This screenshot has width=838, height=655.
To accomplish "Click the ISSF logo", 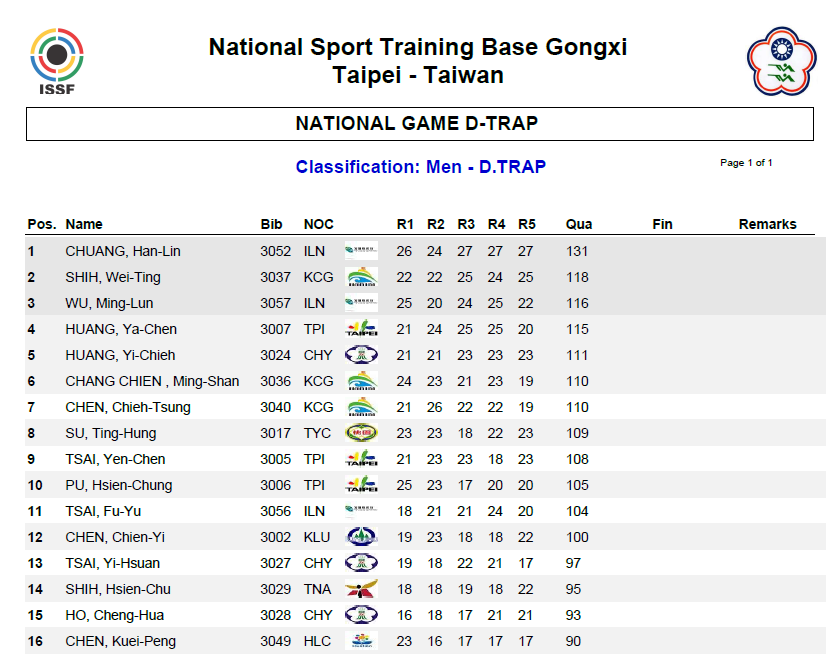I will 57,61.
